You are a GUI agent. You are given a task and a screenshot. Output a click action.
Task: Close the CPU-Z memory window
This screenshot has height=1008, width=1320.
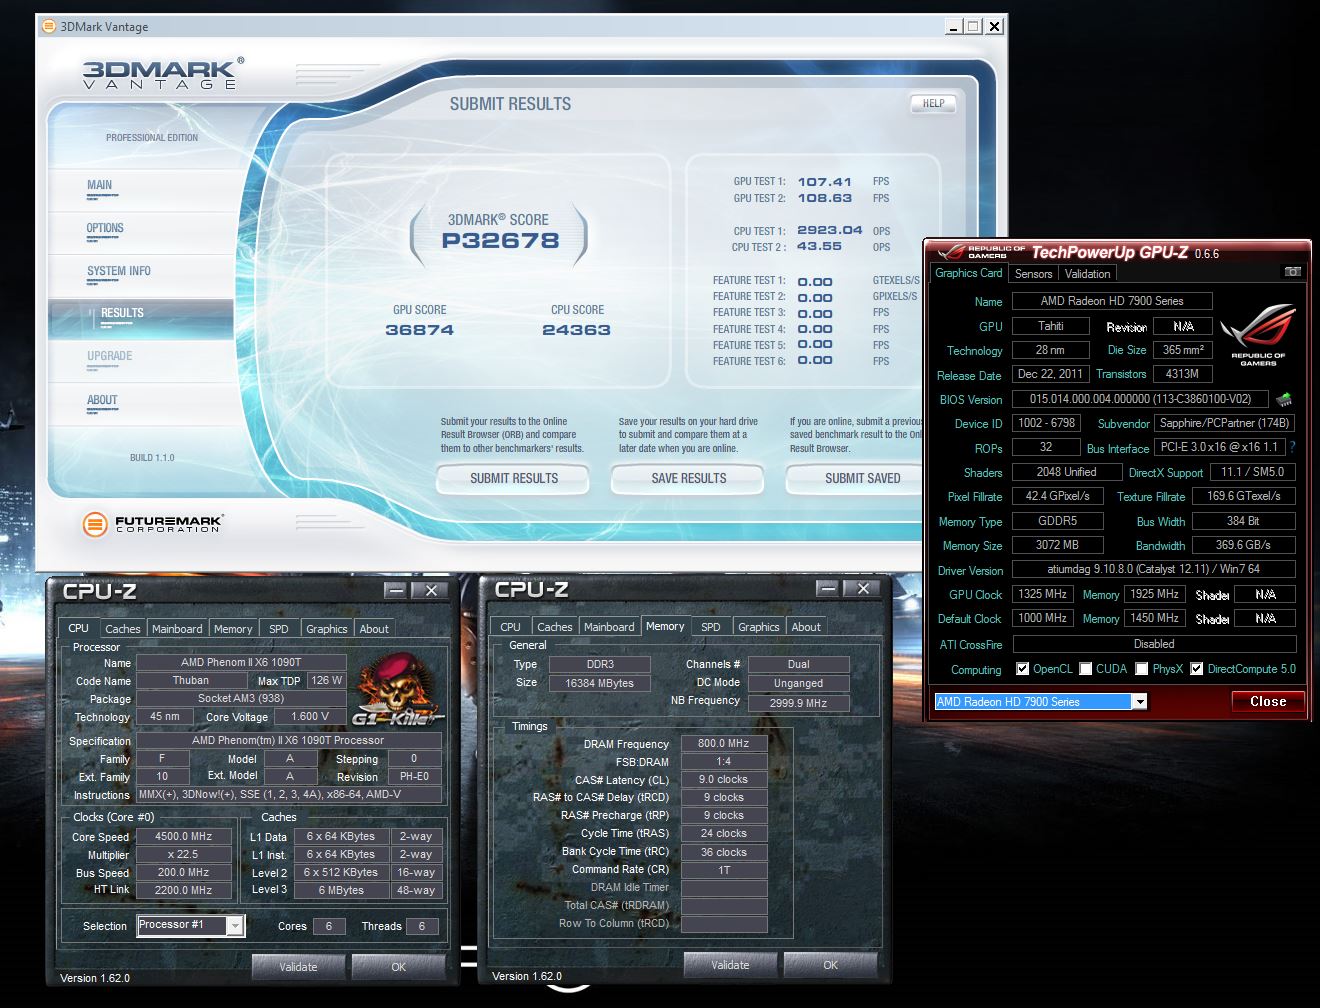(863, 588)
